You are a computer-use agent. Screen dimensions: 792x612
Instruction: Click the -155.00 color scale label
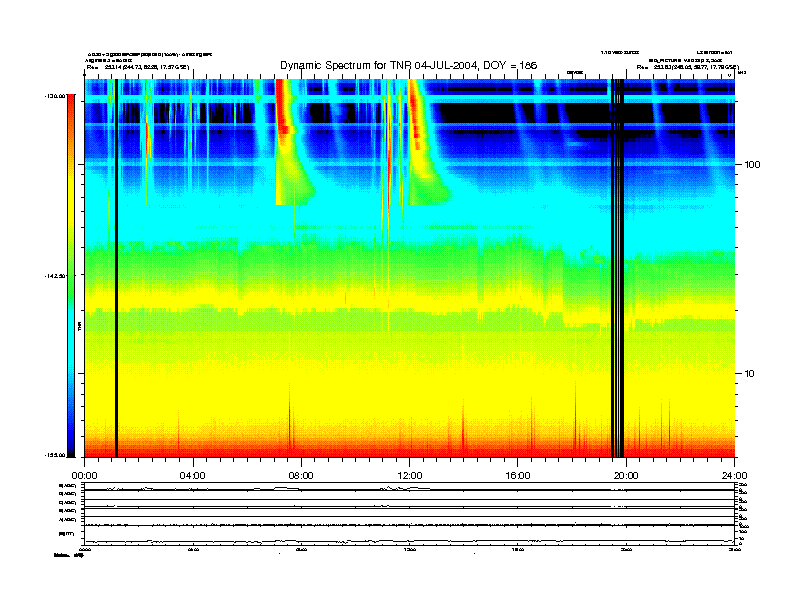[x=55, y=455]
